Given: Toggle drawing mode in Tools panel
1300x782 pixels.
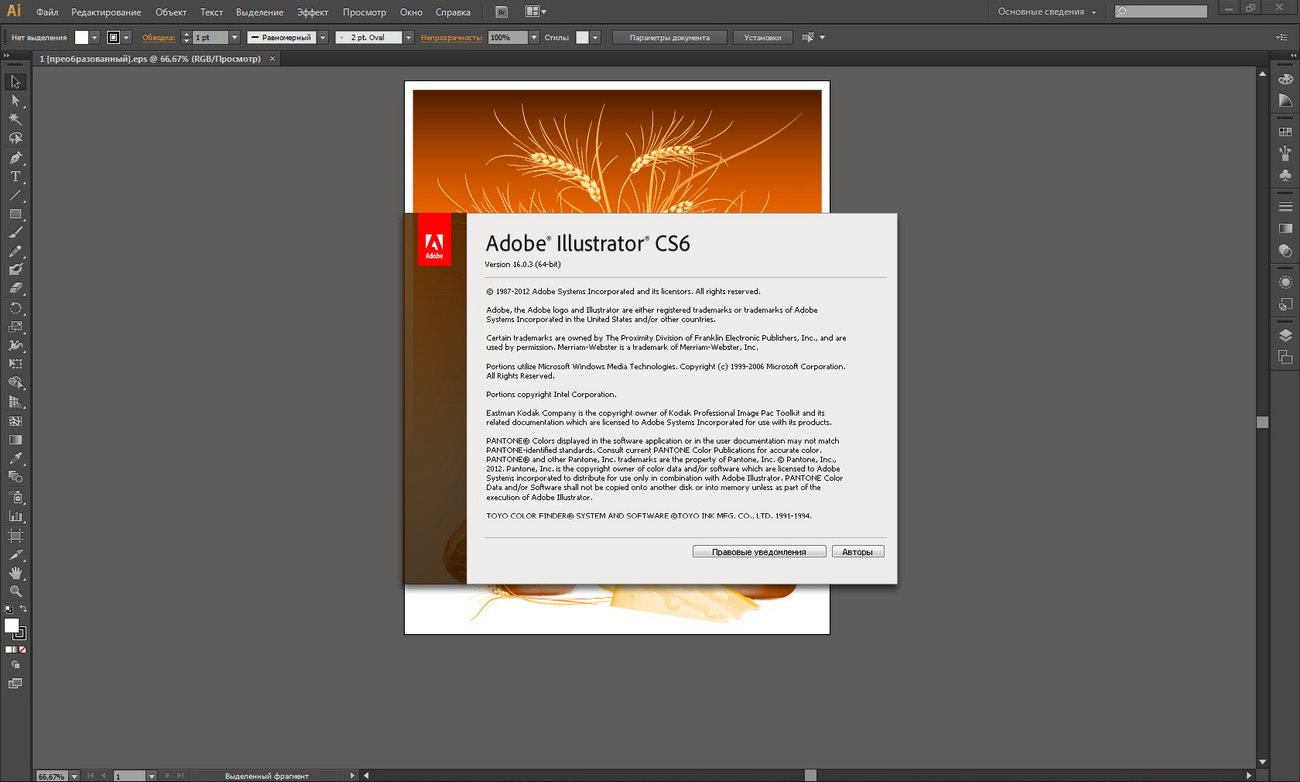Looking at the screenshot, I should pyautogui.click(x=15, y=665).
